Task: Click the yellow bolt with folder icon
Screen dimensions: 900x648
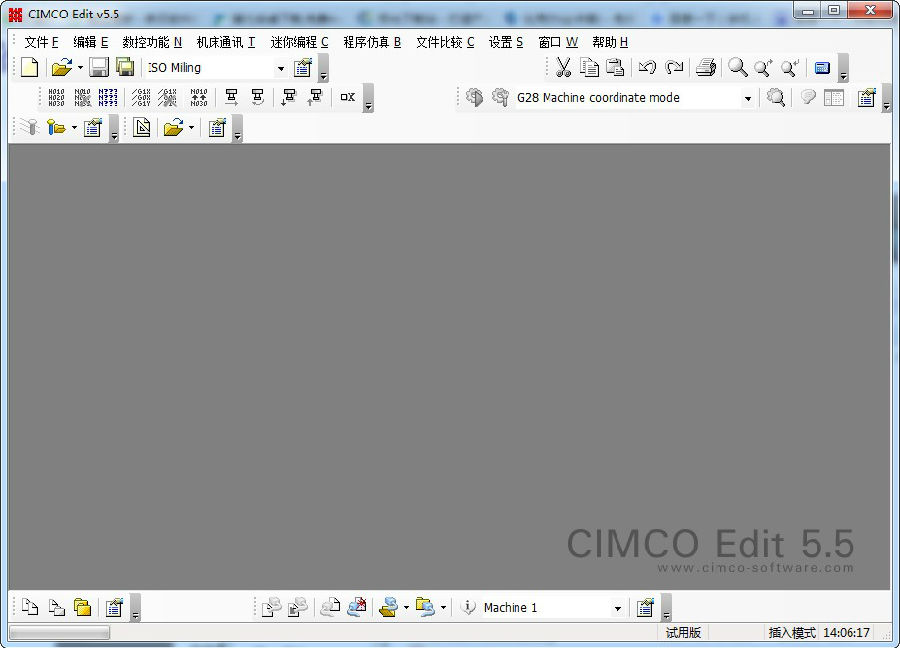Action: pos(56,127)
